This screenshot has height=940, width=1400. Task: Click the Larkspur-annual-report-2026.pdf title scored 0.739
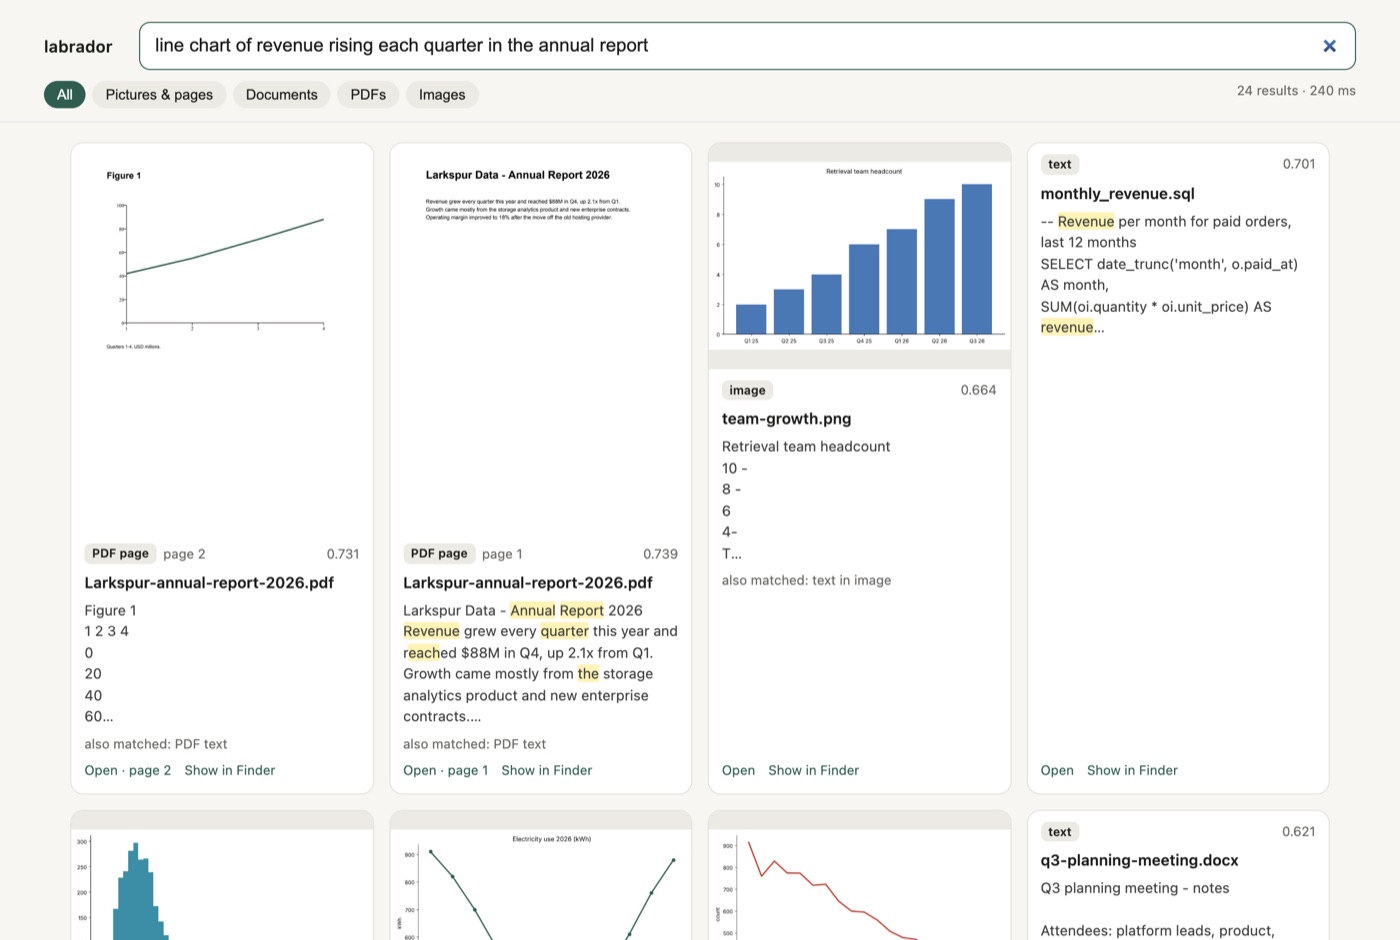[528, 583]
